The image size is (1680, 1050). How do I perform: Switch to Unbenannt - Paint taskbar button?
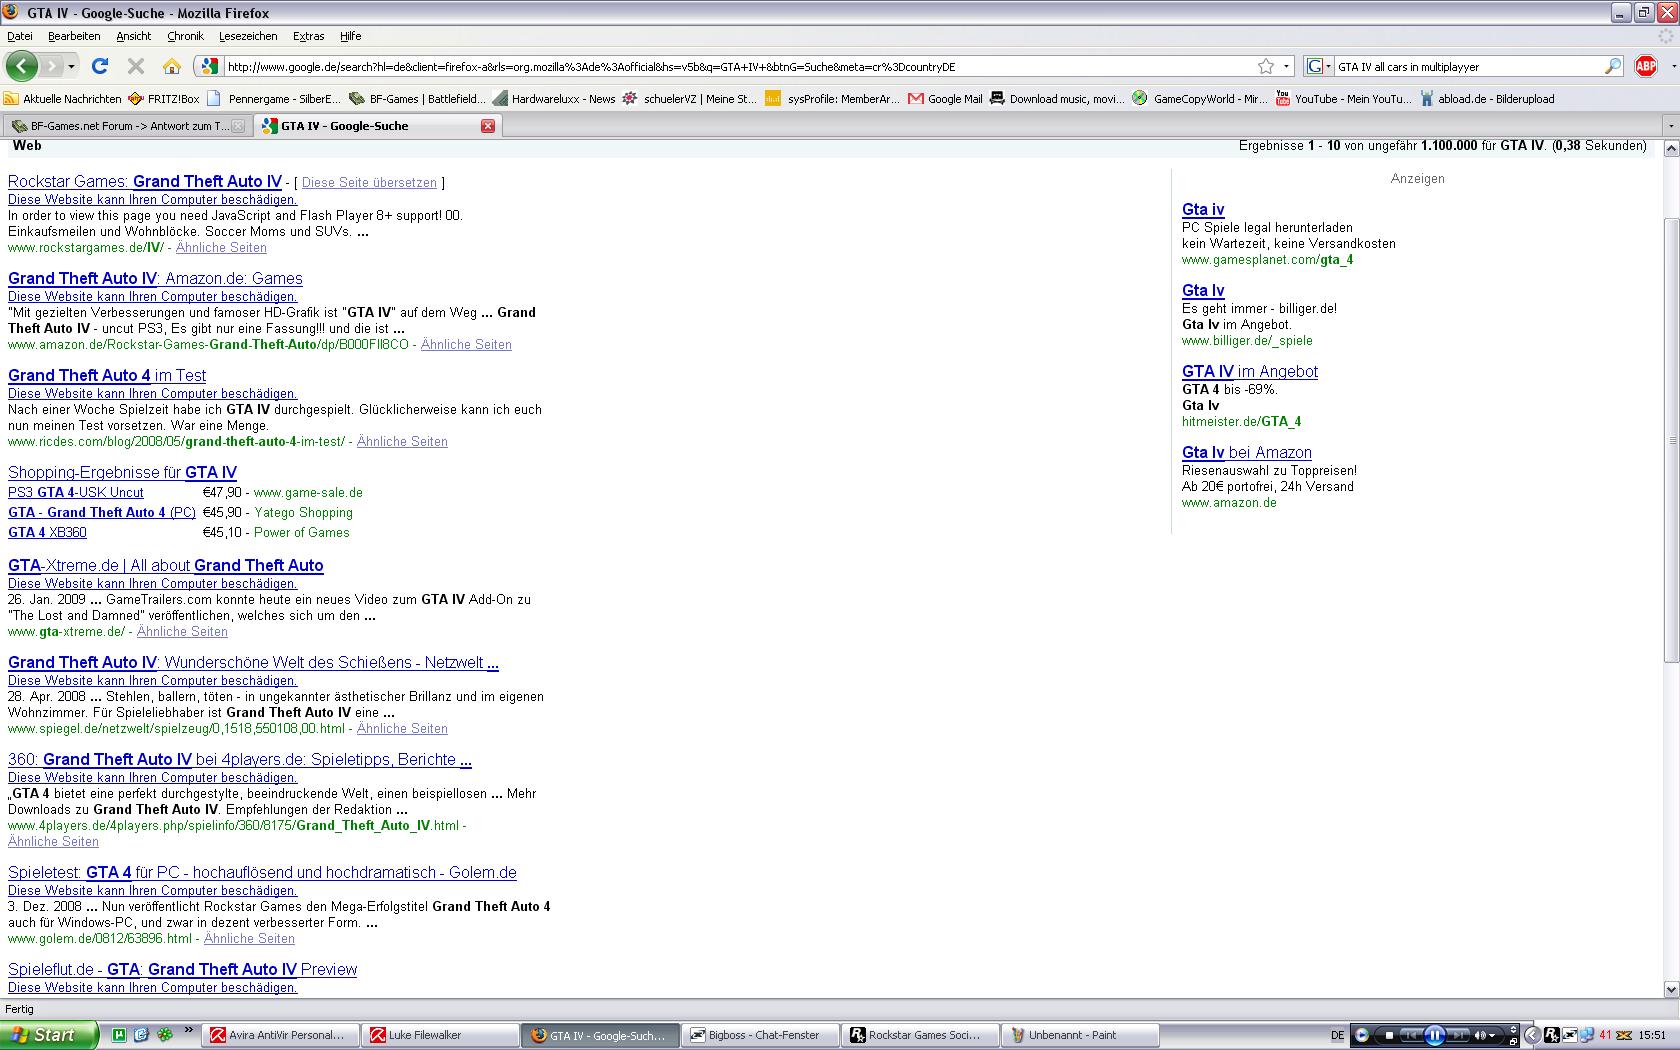(x=1082, y=1035)
